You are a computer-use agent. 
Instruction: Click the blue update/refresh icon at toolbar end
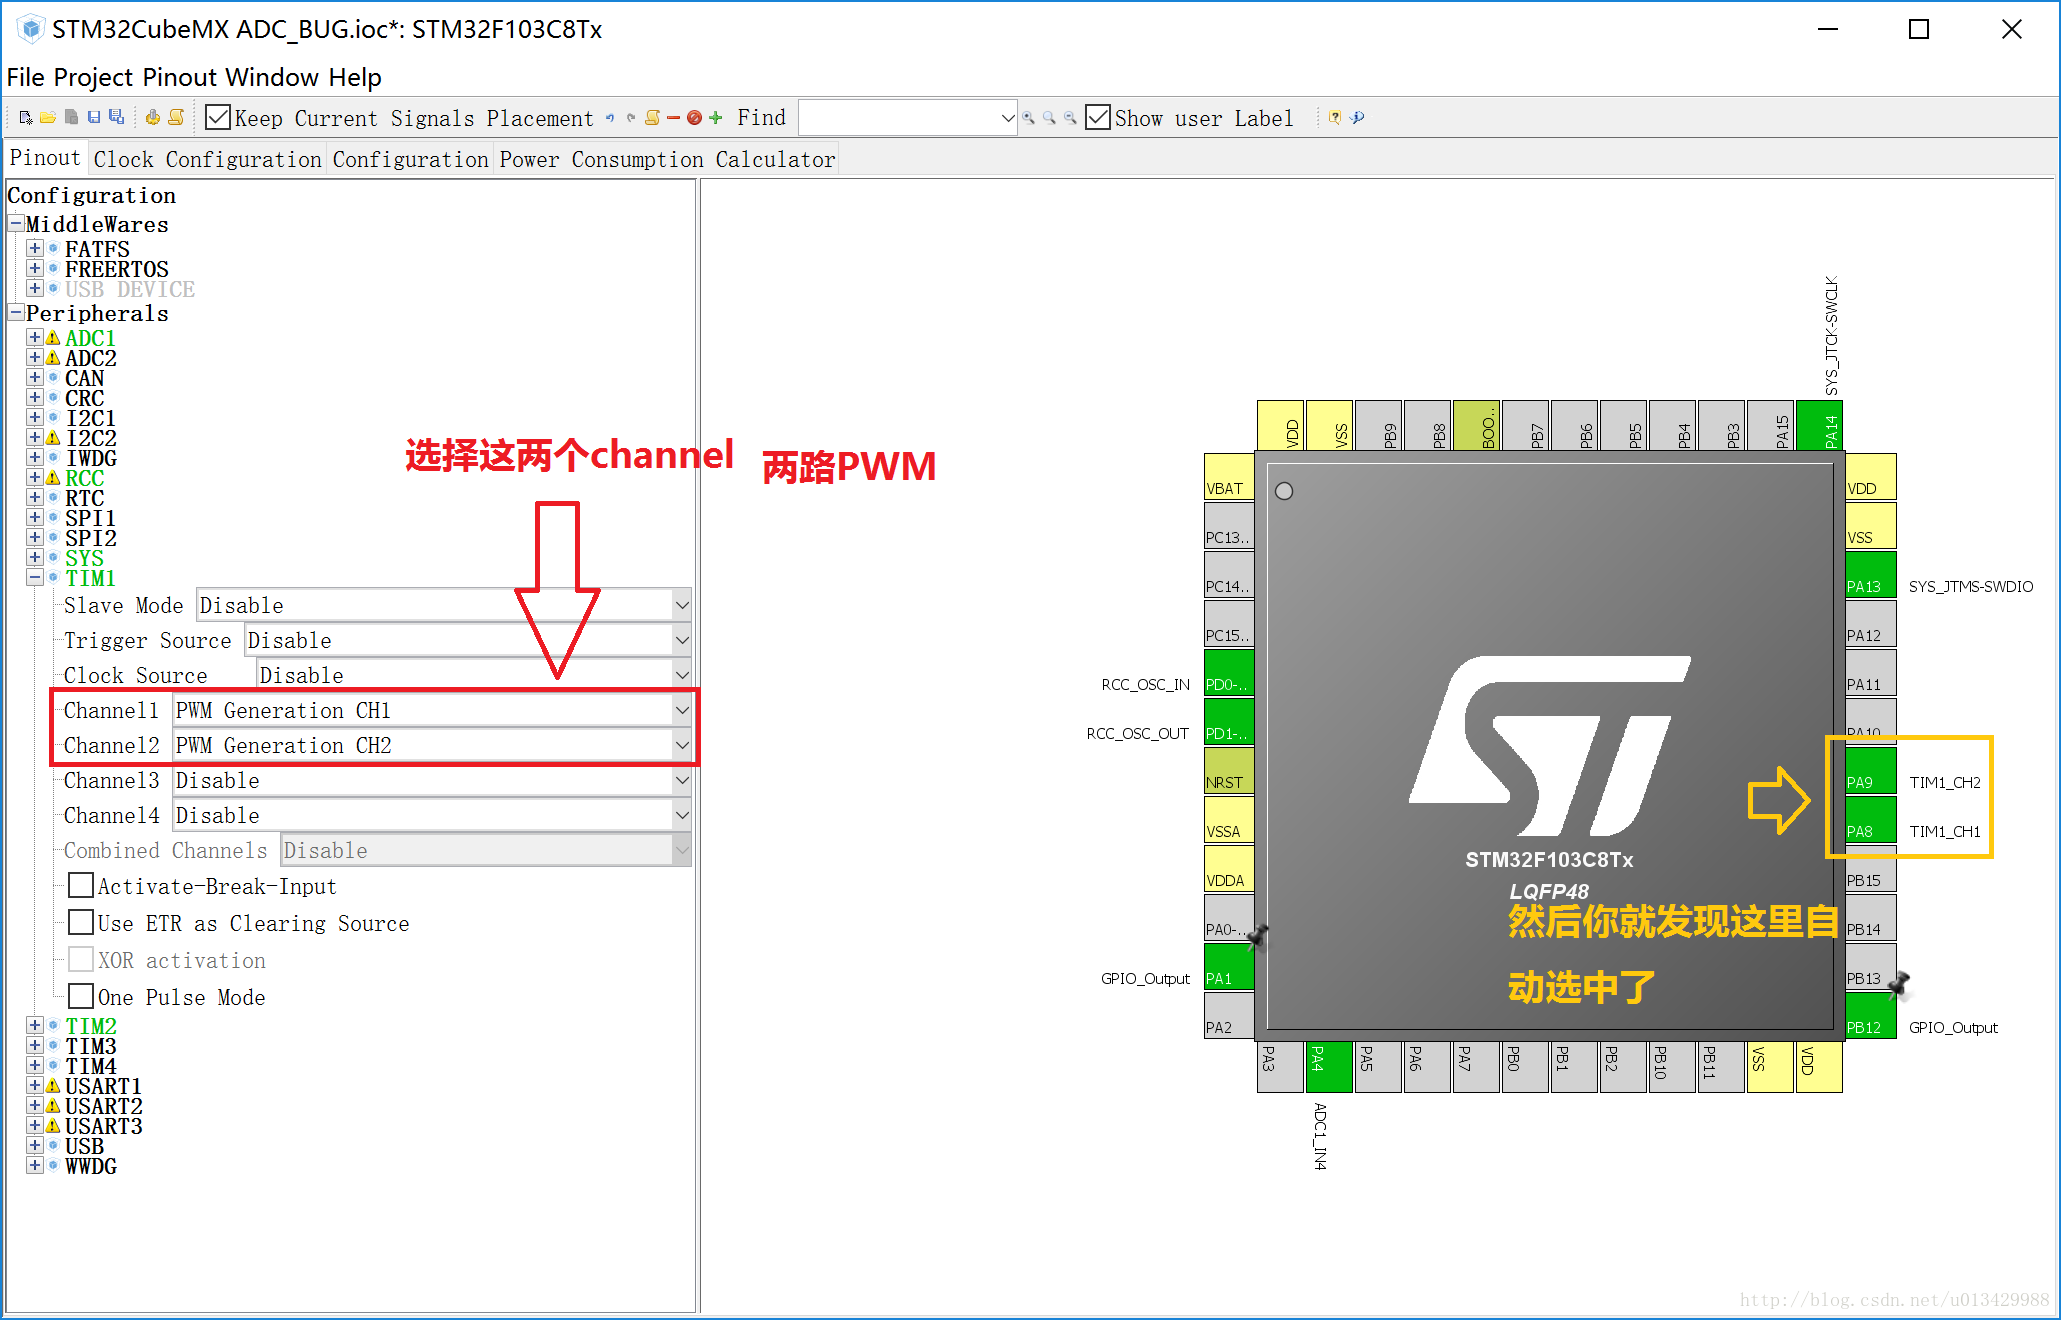tap(1357, 118)
